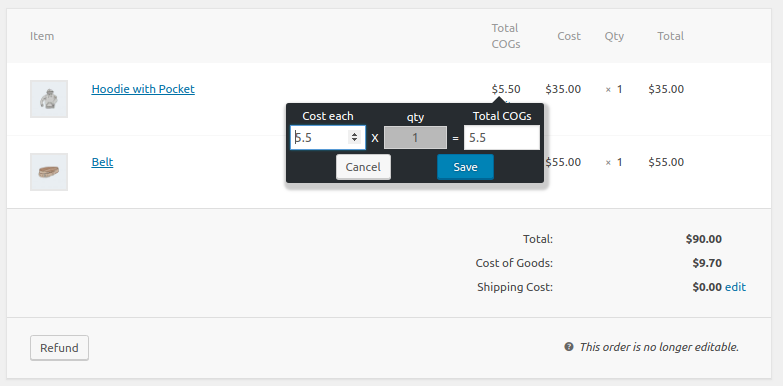The width and height of the screenshot is (783, 386).
Task: Click the Item column header
Action: pos(42,36)
